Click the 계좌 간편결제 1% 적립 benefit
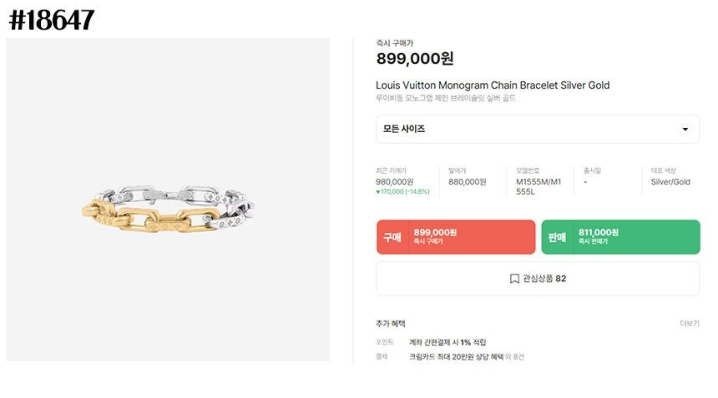Screen dimensions: 718x398 (447, 342)
